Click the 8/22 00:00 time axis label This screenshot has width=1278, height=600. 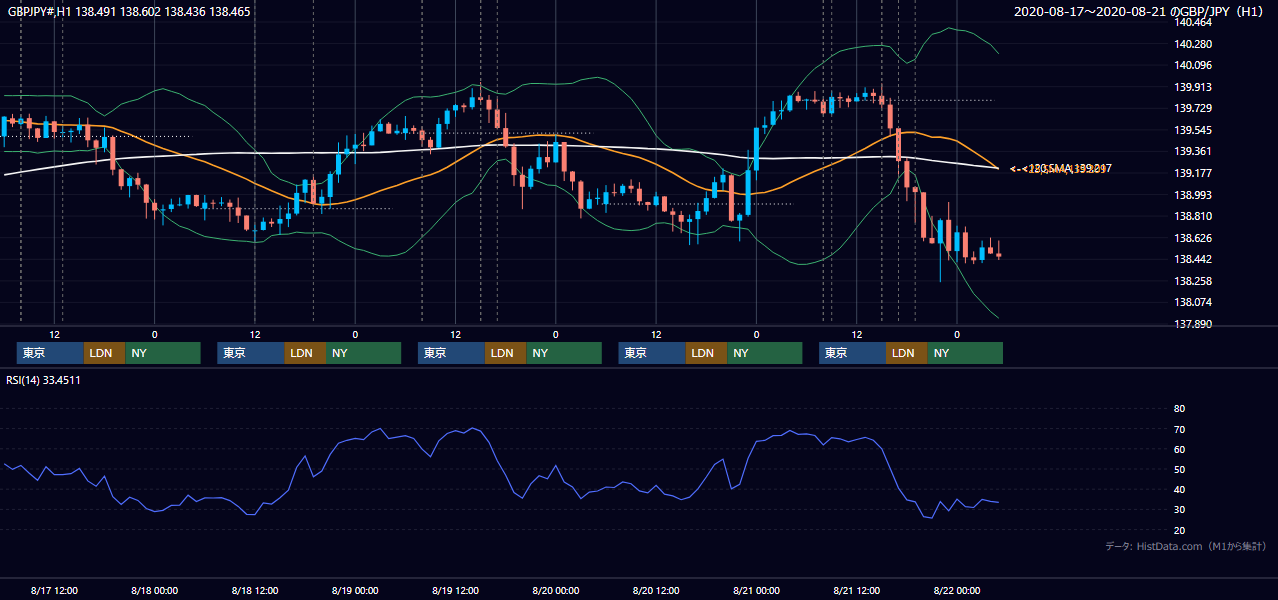(x=957, y=590)
